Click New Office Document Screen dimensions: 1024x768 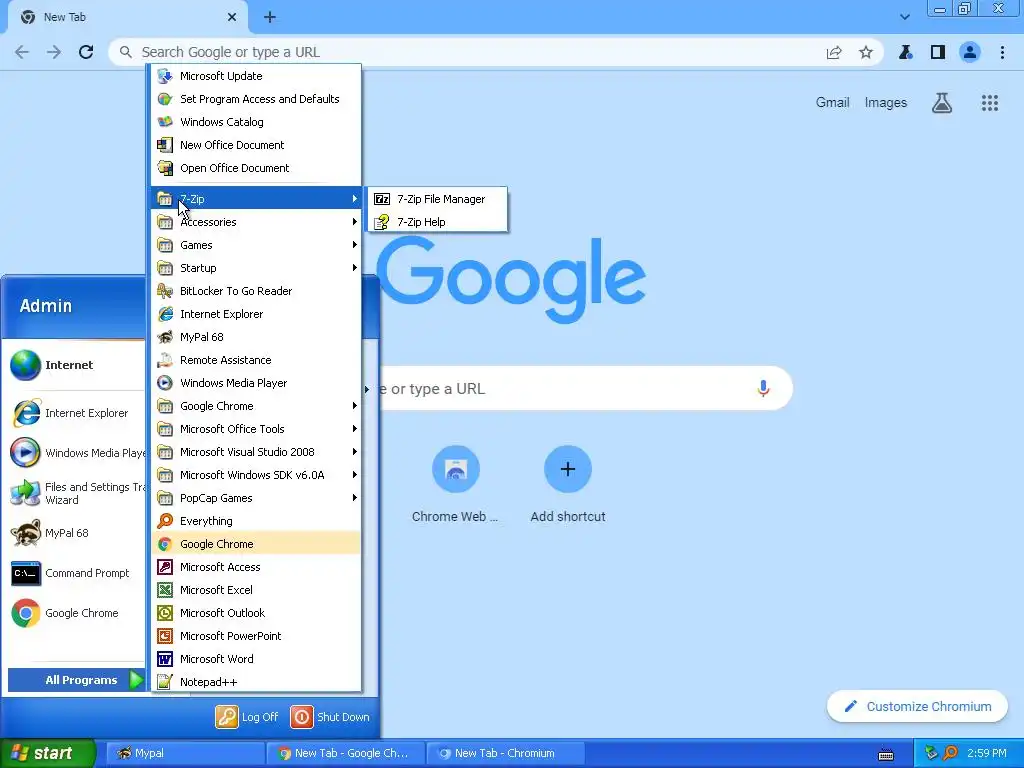pyautogui.click(x=256, y=145)
